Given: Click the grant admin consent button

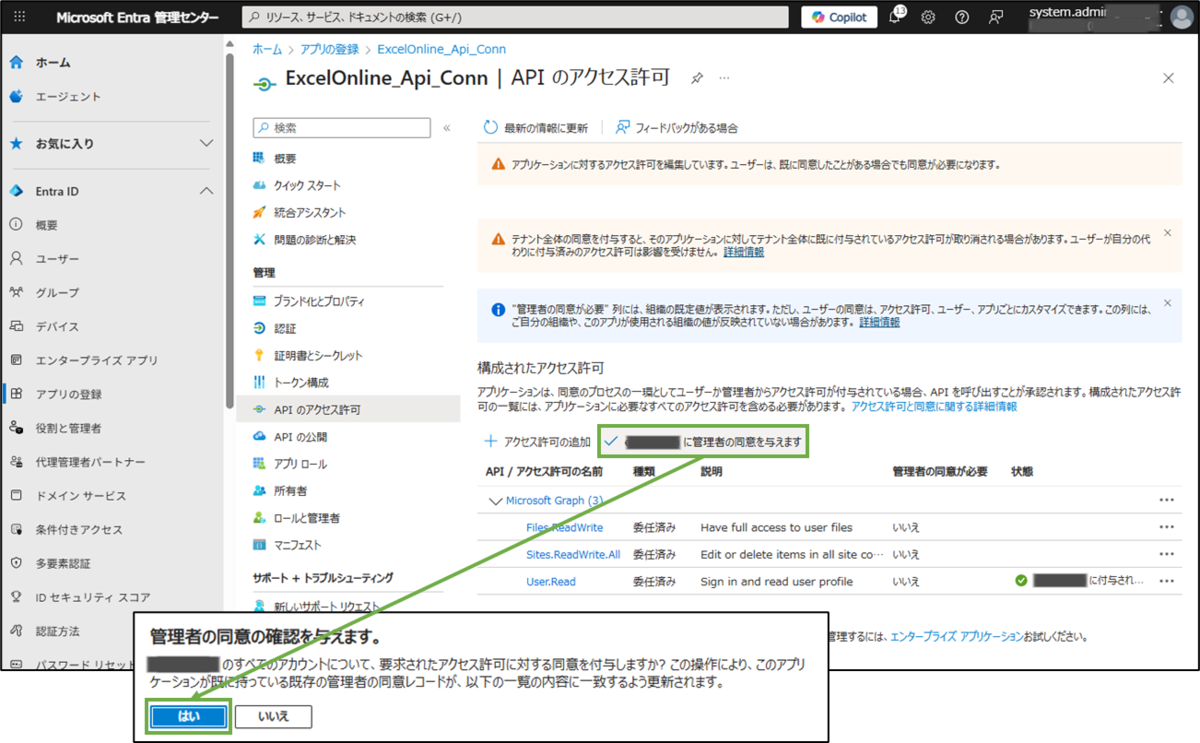Looking at the screenshot, I should (703, 441).
